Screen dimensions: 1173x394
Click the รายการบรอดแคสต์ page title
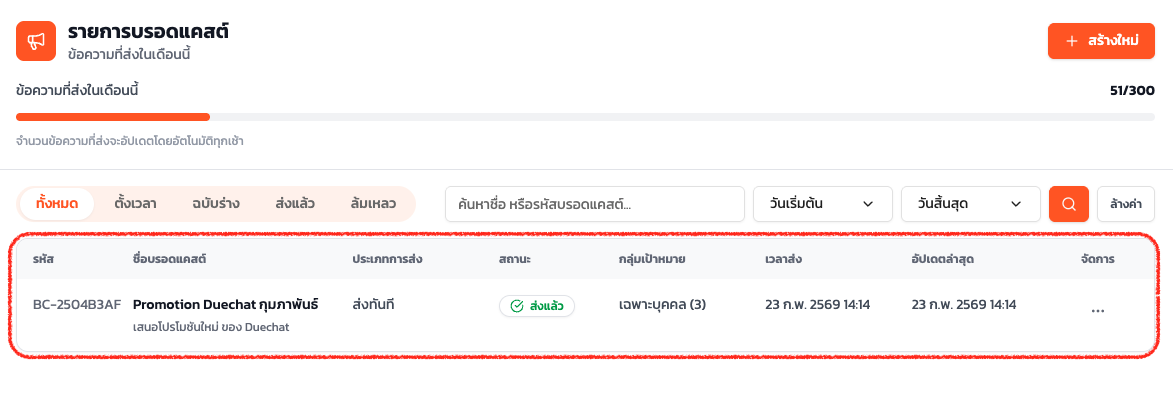pyautogui.click(x=148, y=32)
